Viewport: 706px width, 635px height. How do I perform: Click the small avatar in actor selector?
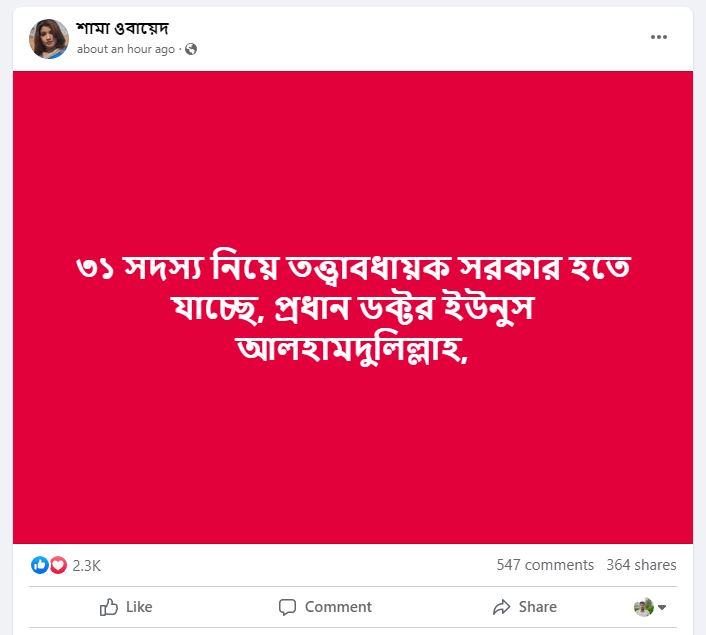click(x=643, y=607)
